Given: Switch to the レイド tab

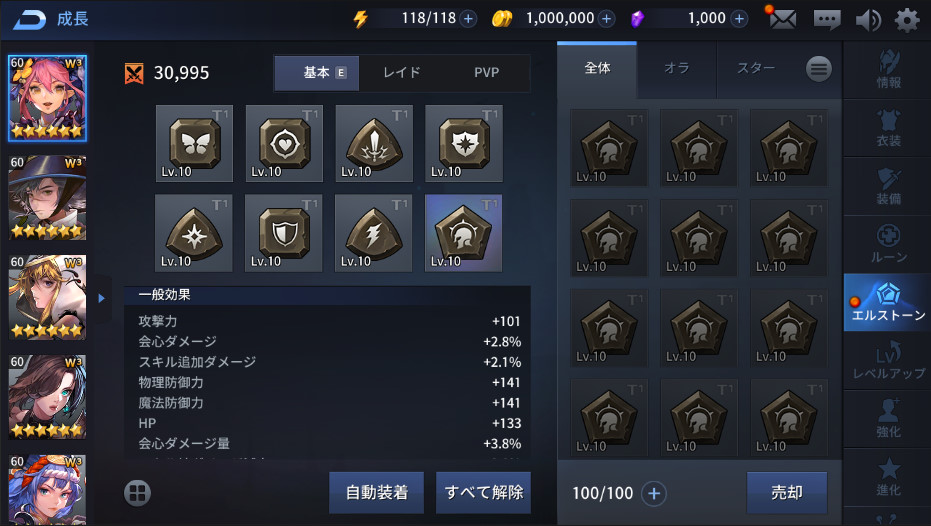Looking at the screenshot, I should [402, 72].
